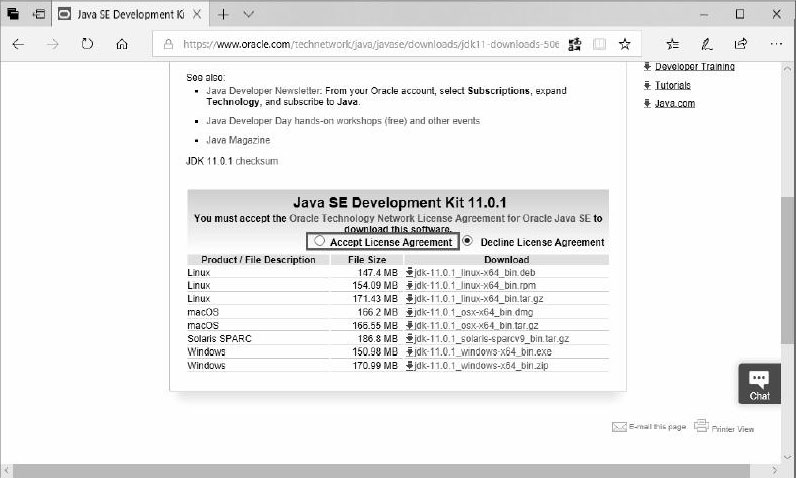Download jdk-11.0.1_windows-x64_bin.zip

[x=481, y=365]
